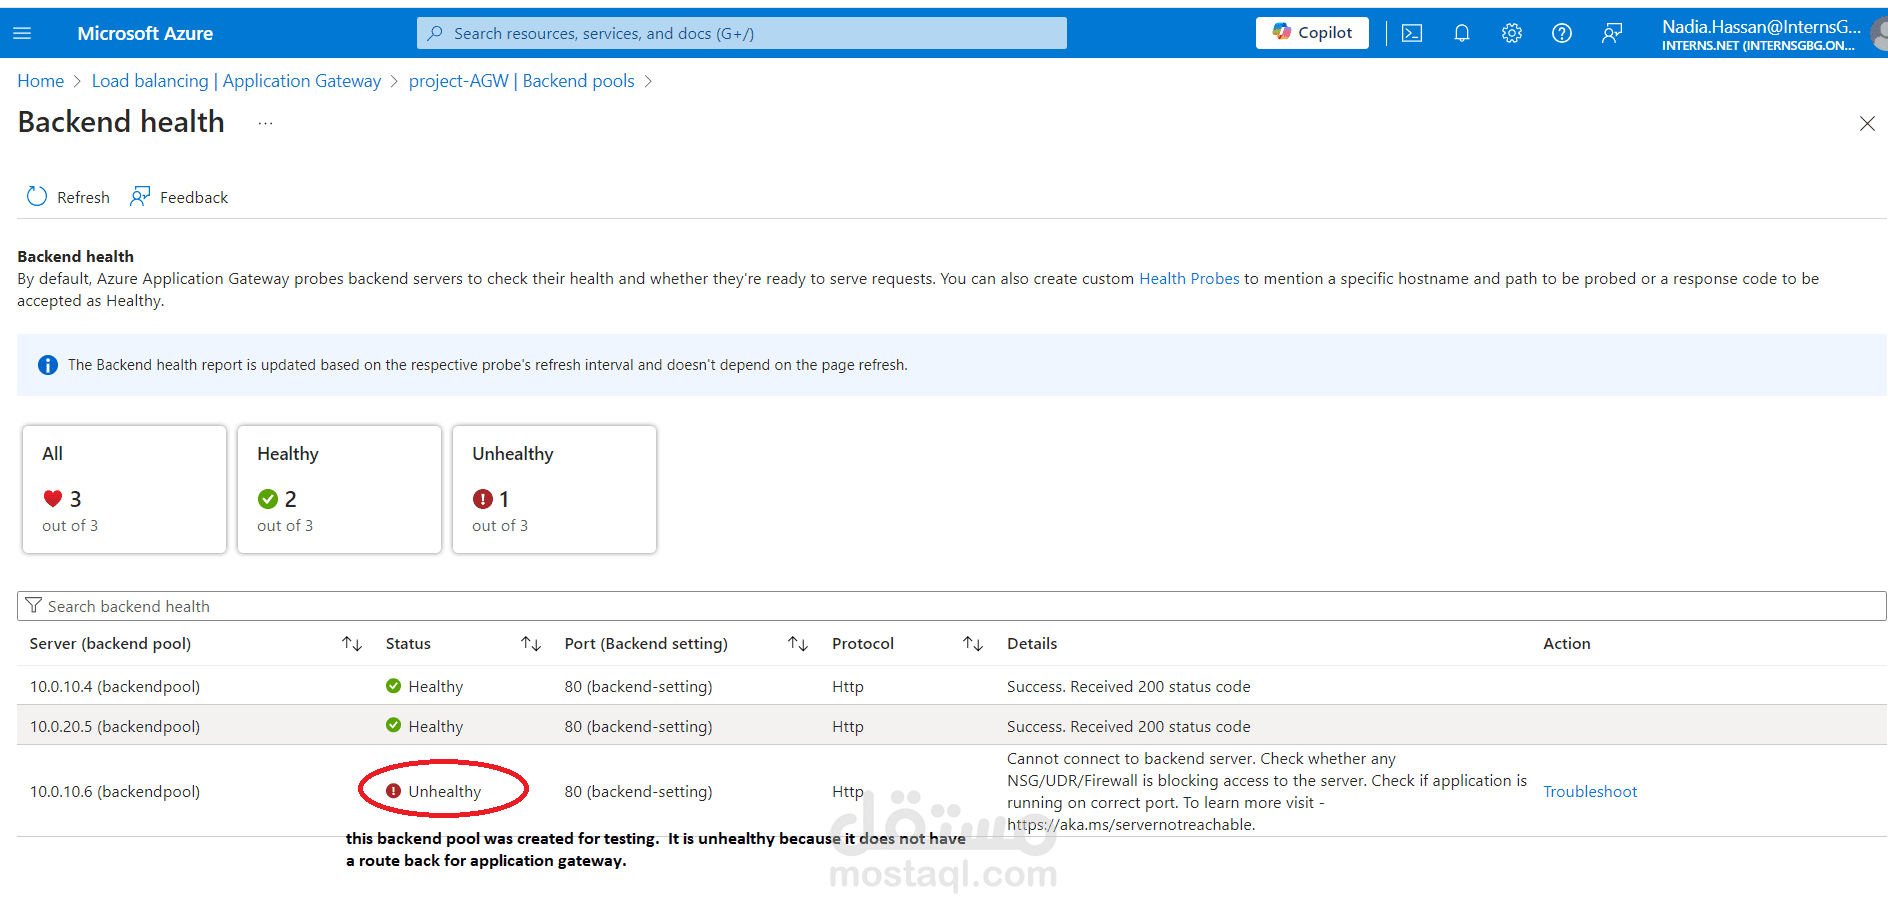
Task: Click the Troubleshoot link for 10.0.10.6
Action: pos(1589,792)
